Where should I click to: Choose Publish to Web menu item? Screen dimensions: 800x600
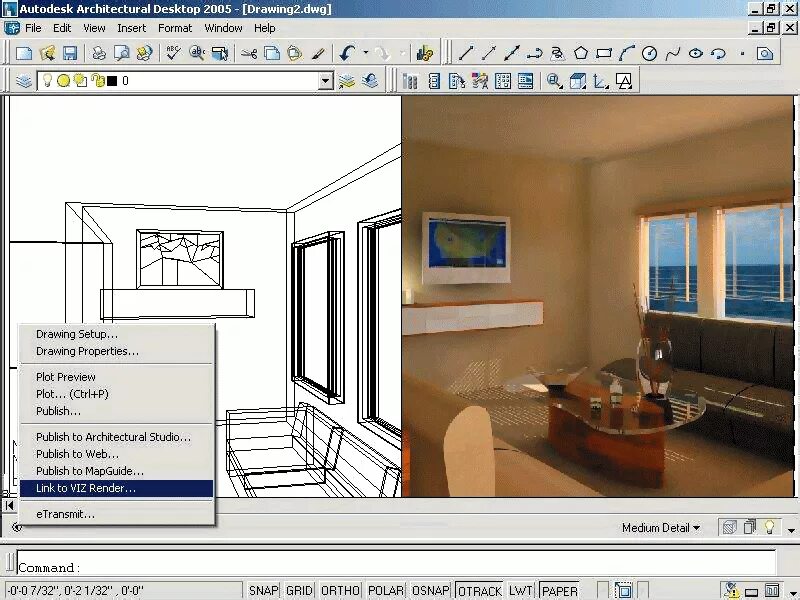(x=116, y=454)
